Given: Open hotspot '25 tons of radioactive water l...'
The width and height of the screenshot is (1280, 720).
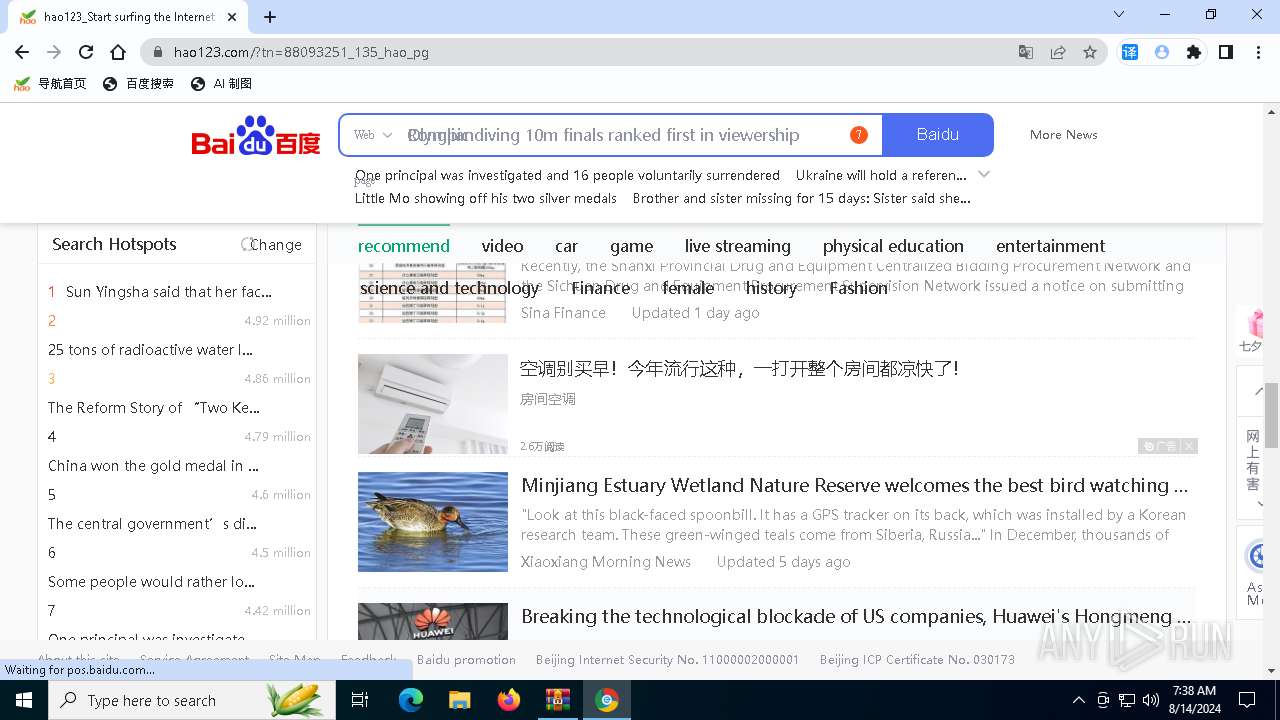Looking at the screenshot, I should click(x=150, y=350).
